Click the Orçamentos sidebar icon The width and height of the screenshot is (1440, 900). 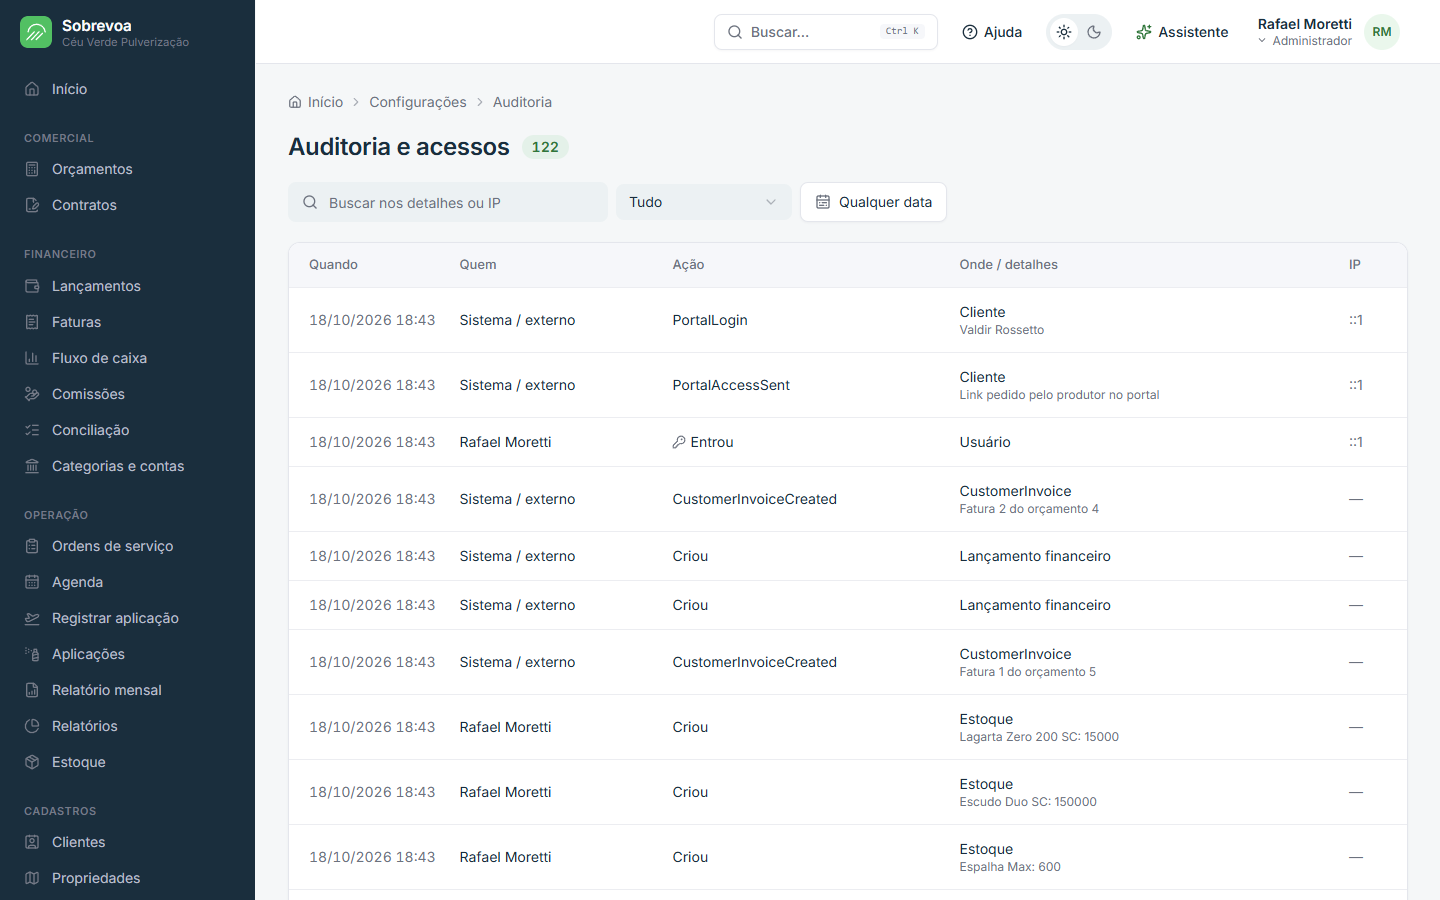point(32,169)
